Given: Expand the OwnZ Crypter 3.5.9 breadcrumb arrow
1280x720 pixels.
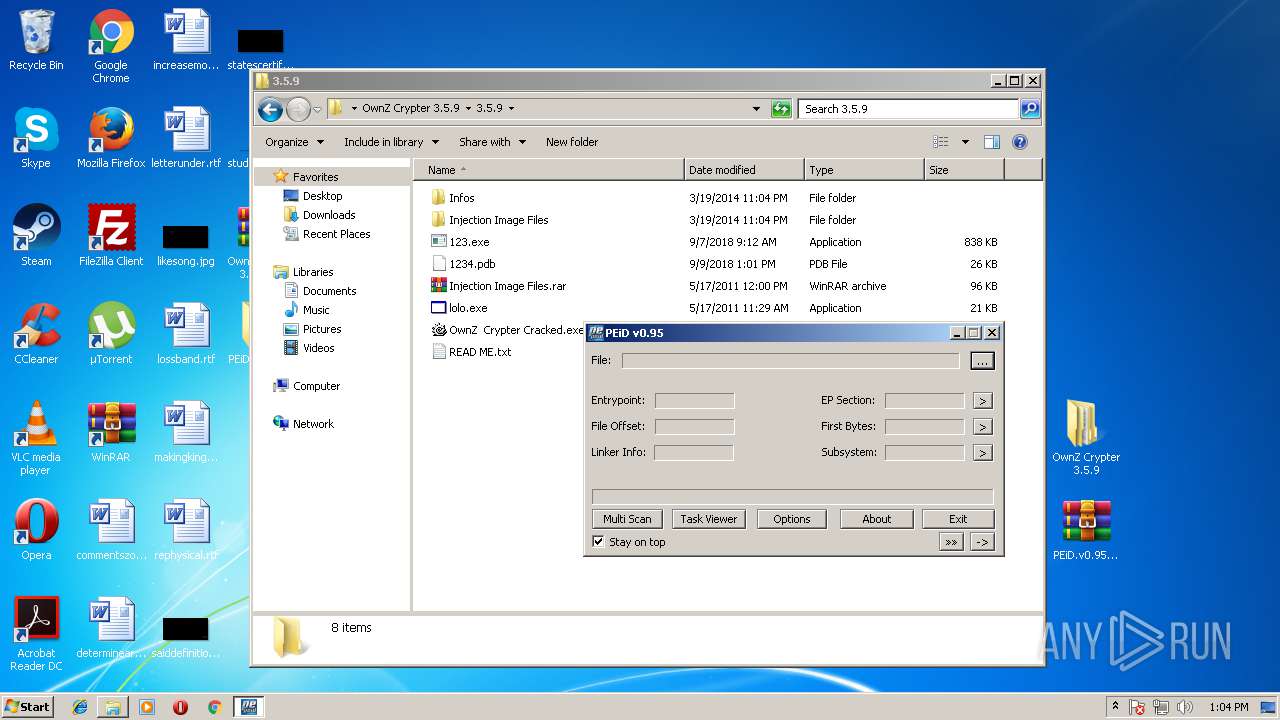Looking at the screenshot, I should pyautogui.click(x=468, y=108).
